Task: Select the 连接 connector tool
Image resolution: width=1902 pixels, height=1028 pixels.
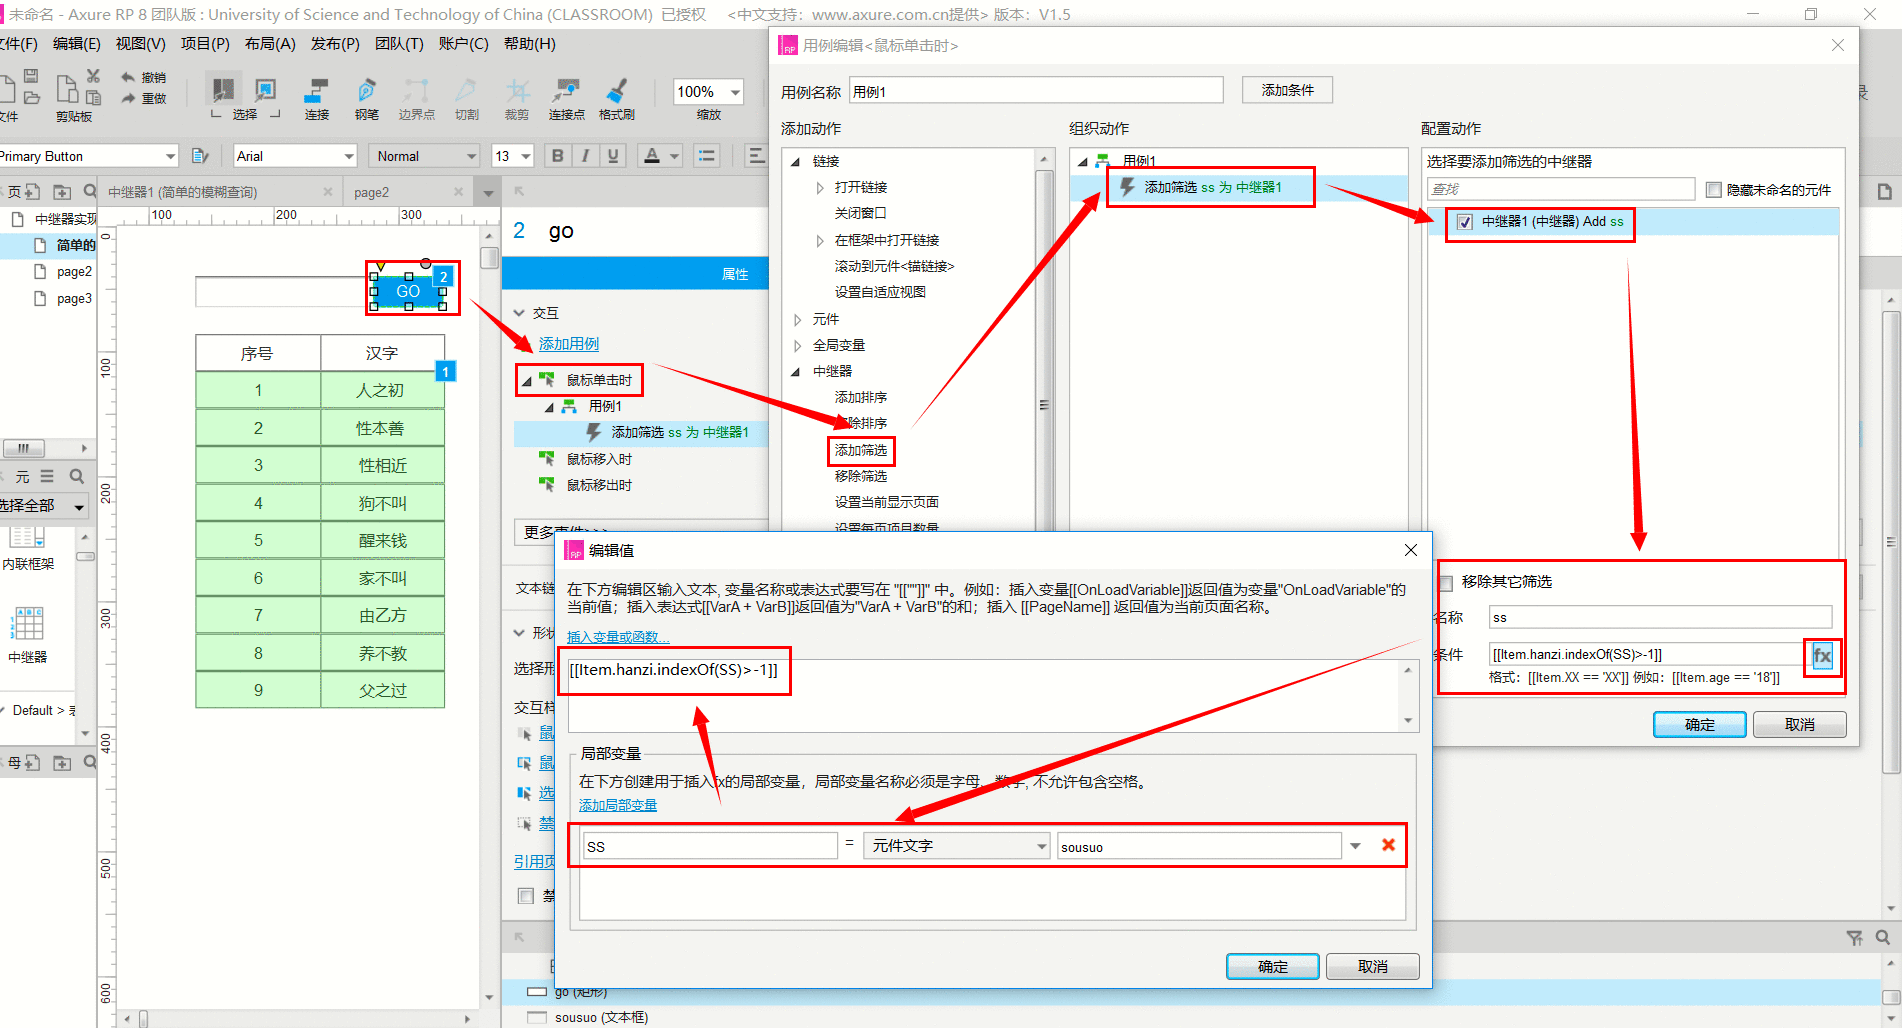Action: (316, 98)
